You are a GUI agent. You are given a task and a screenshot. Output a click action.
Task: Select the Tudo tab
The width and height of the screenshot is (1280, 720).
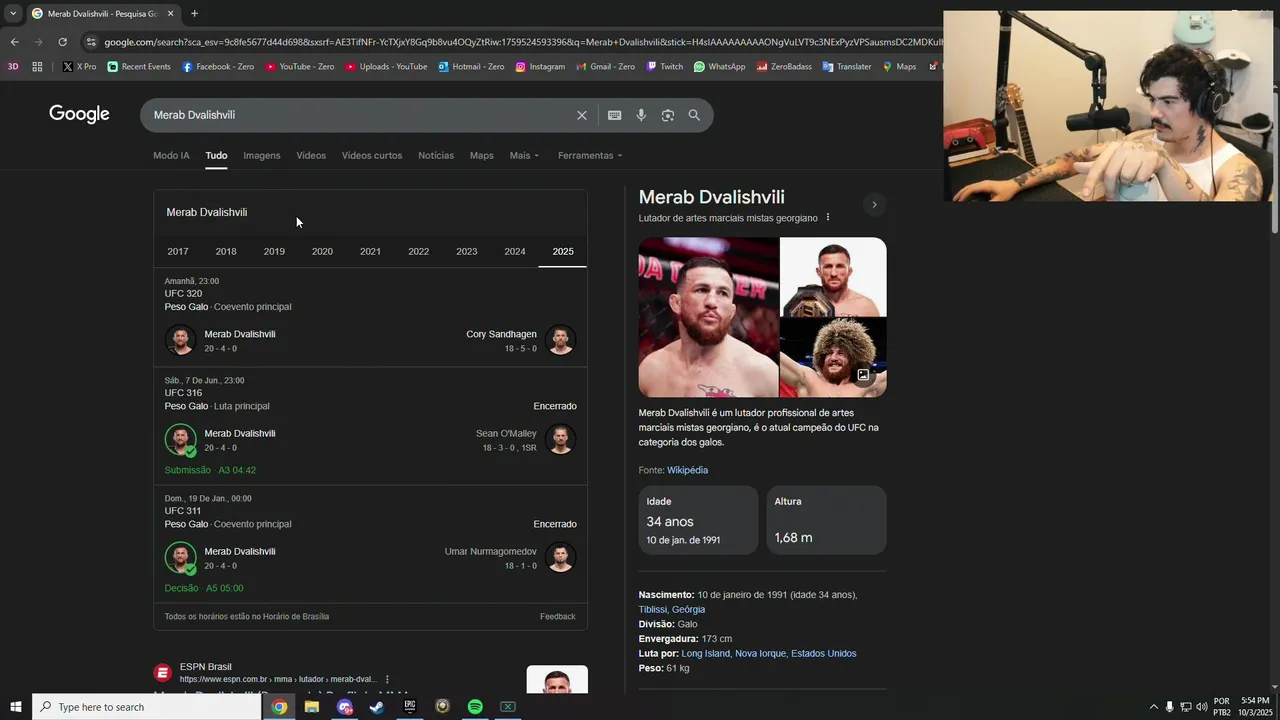pyautogui.click(x=216, y=156)
